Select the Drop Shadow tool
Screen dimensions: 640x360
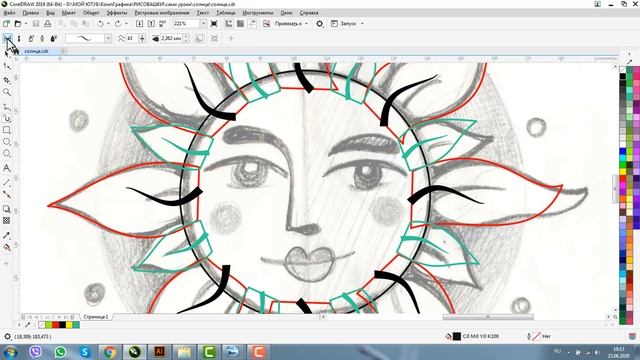pos(7,209)
